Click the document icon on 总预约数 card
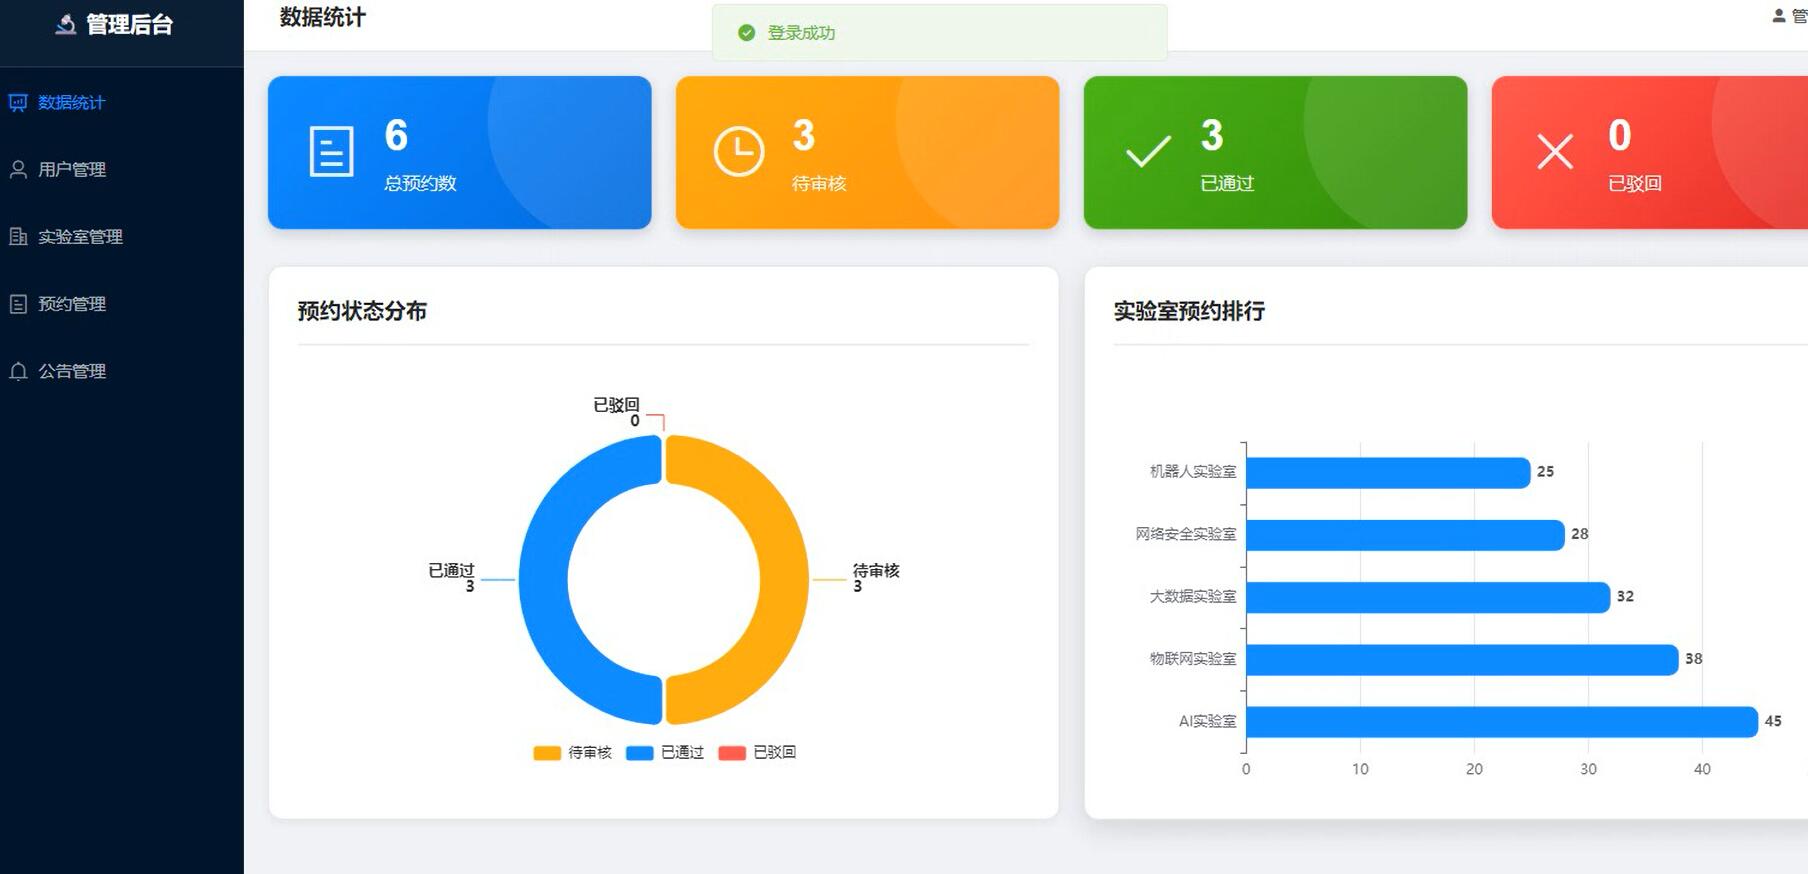 click(331, 152)
